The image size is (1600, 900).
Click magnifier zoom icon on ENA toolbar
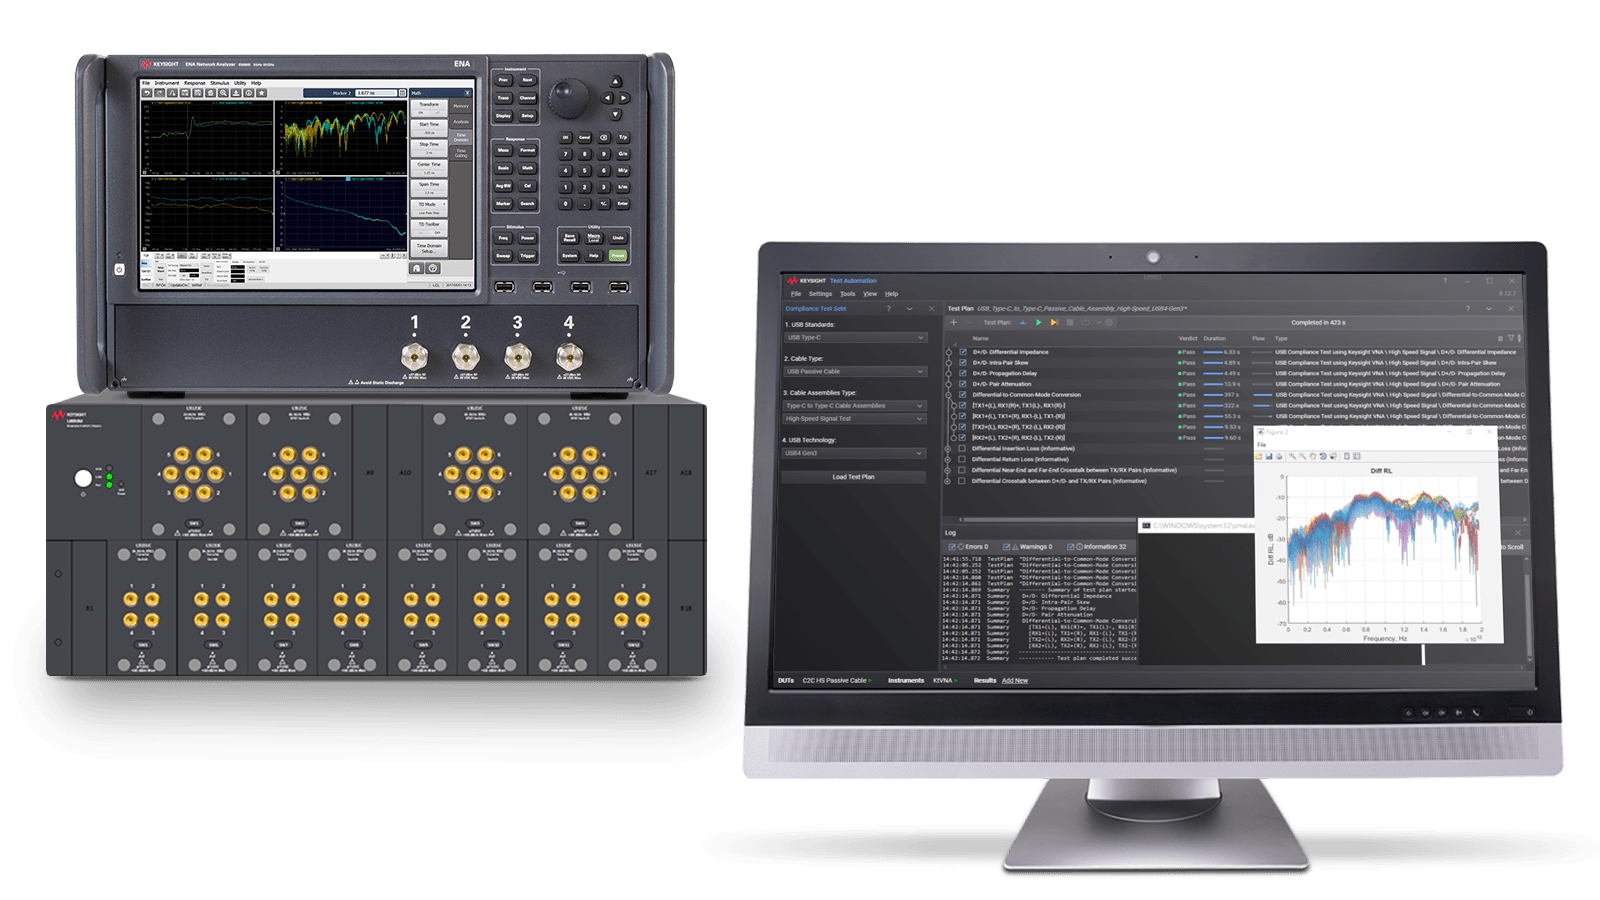point(223,93)
